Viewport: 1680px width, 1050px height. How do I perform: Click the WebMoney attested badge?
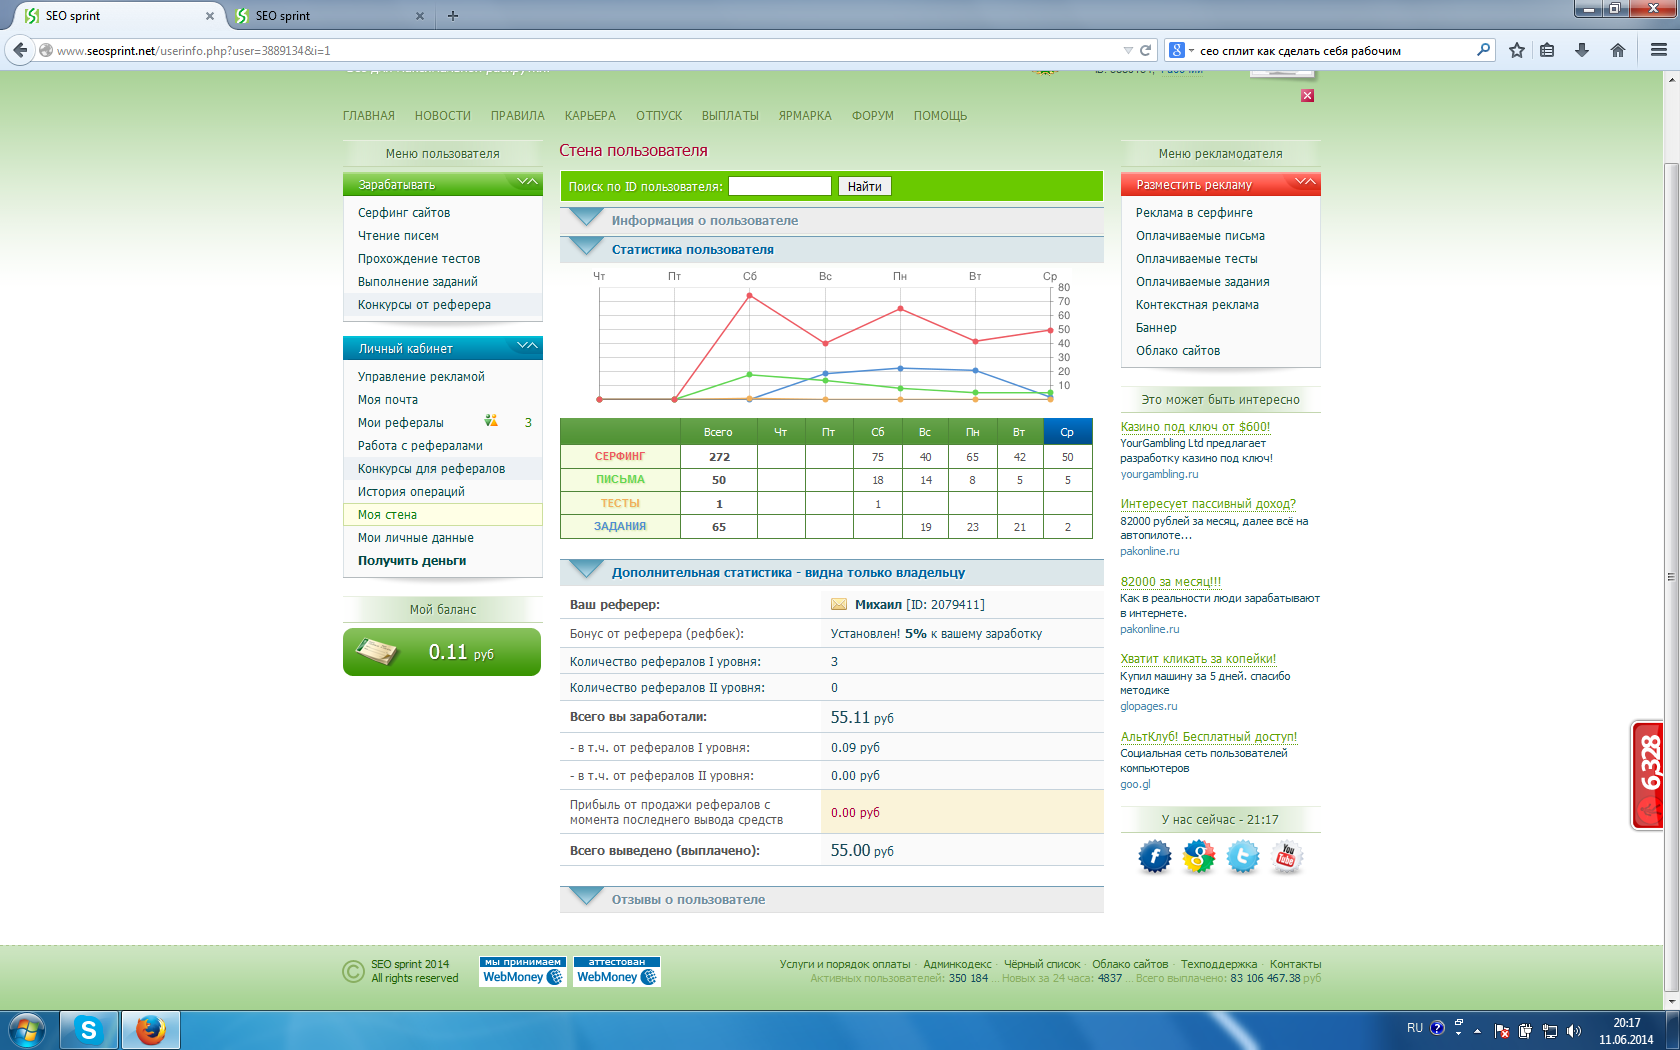coord(617,972)
